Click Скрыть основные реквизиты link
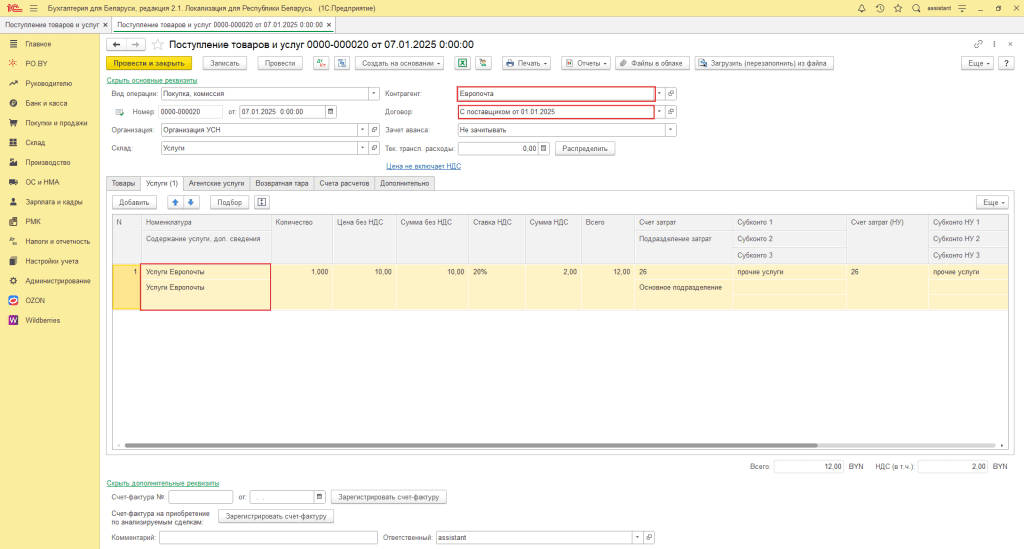1024x549 pixels. click(x=152, y=80)
